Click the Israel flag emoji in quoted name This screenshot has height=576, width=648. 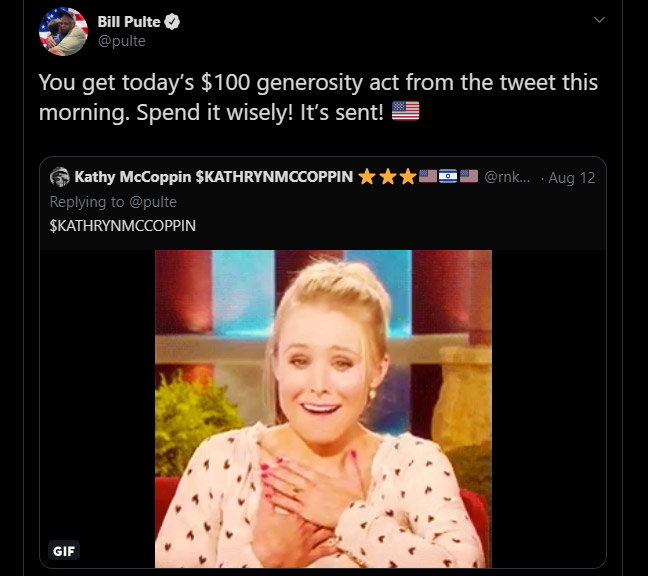pos(448,176)
